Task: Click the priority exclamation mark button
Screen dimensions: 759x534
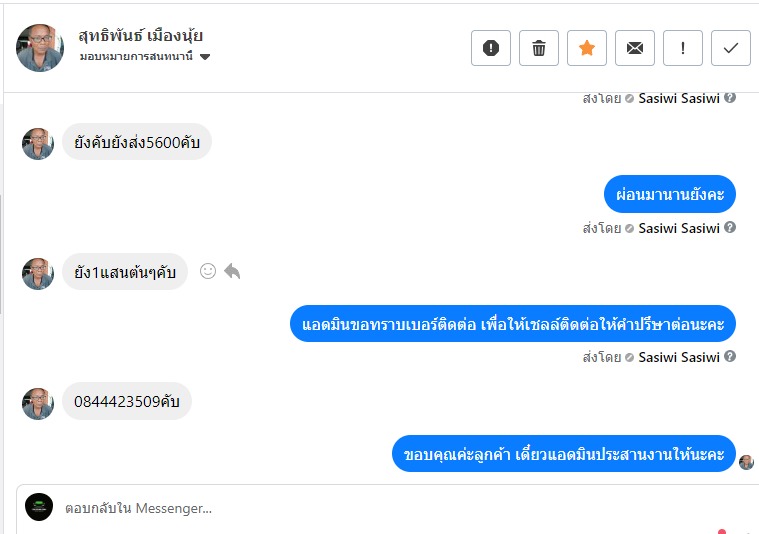Action: click(683, 48)
